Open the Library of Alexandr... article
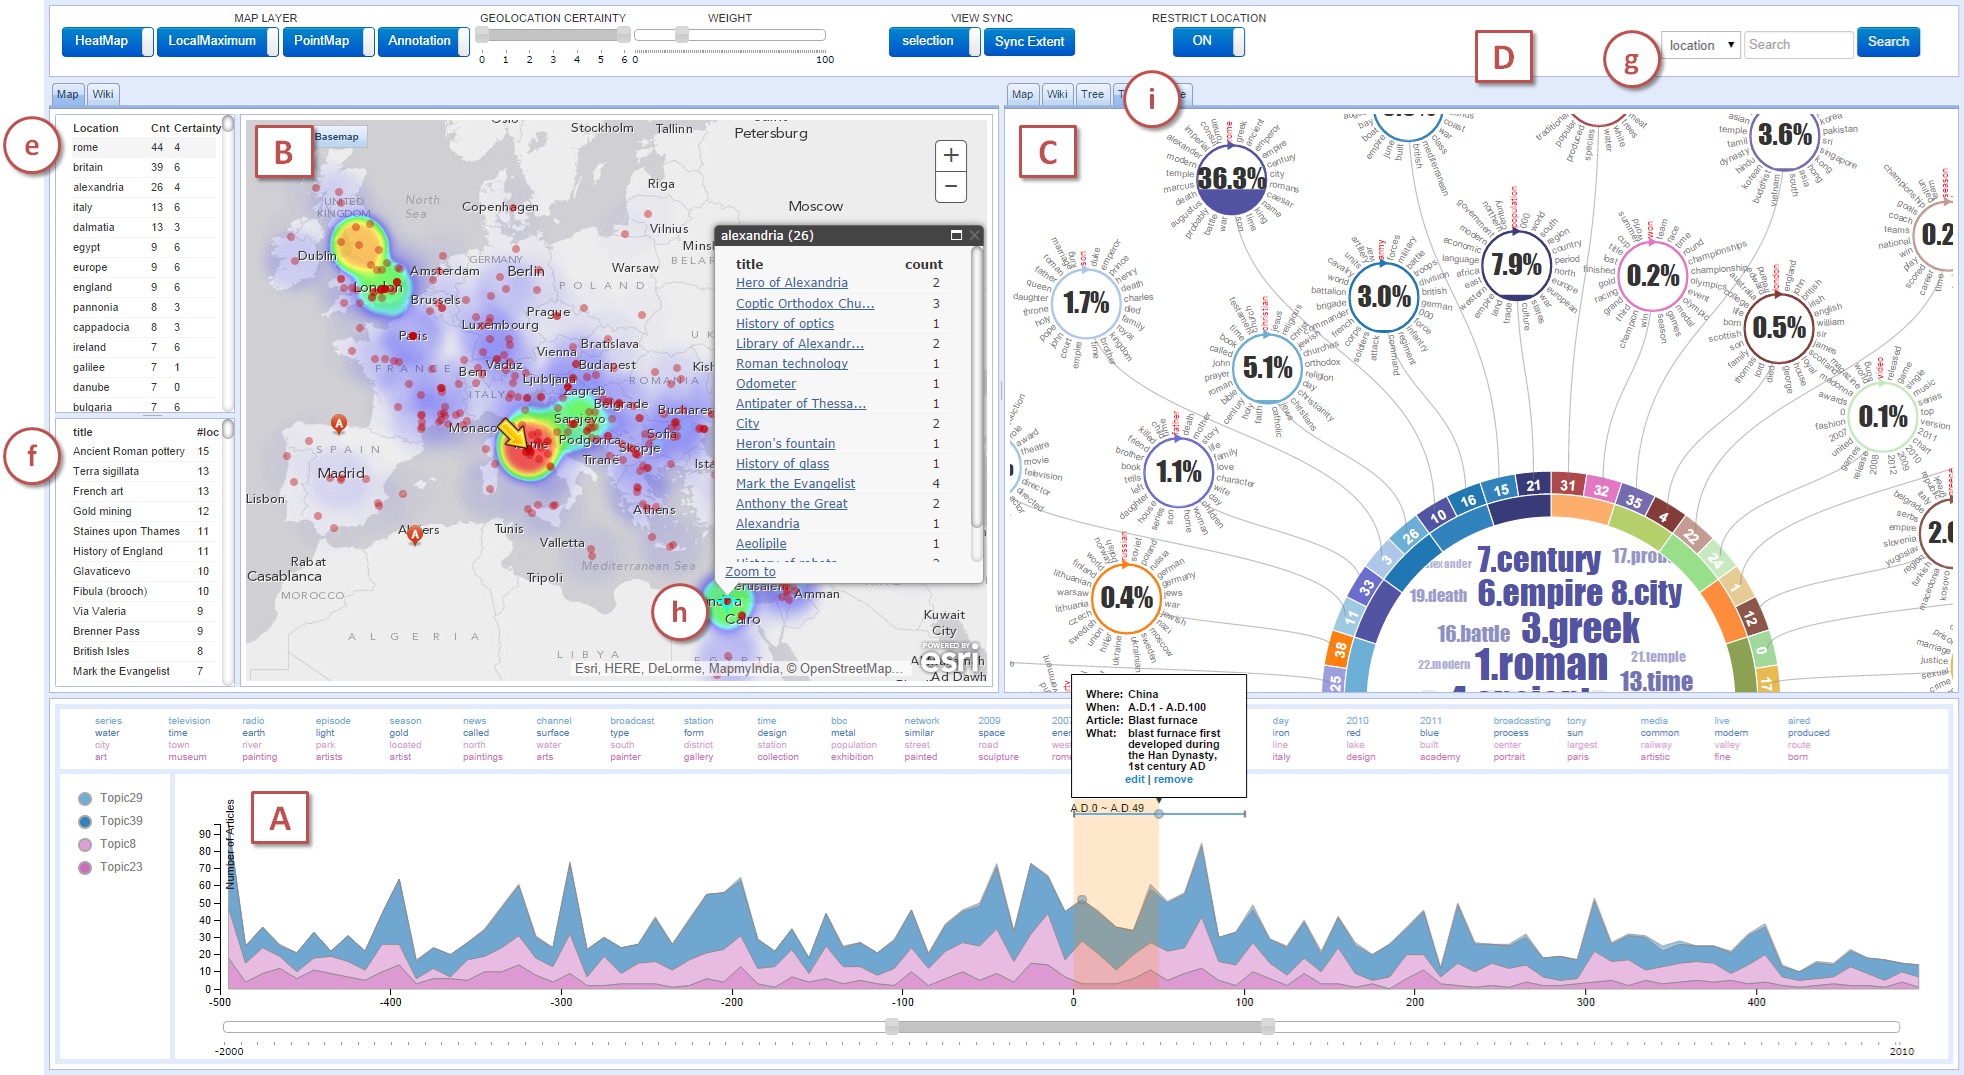Image resolution: width=1964 pixels, height=1075 pixels. click(x=800, y=343)
